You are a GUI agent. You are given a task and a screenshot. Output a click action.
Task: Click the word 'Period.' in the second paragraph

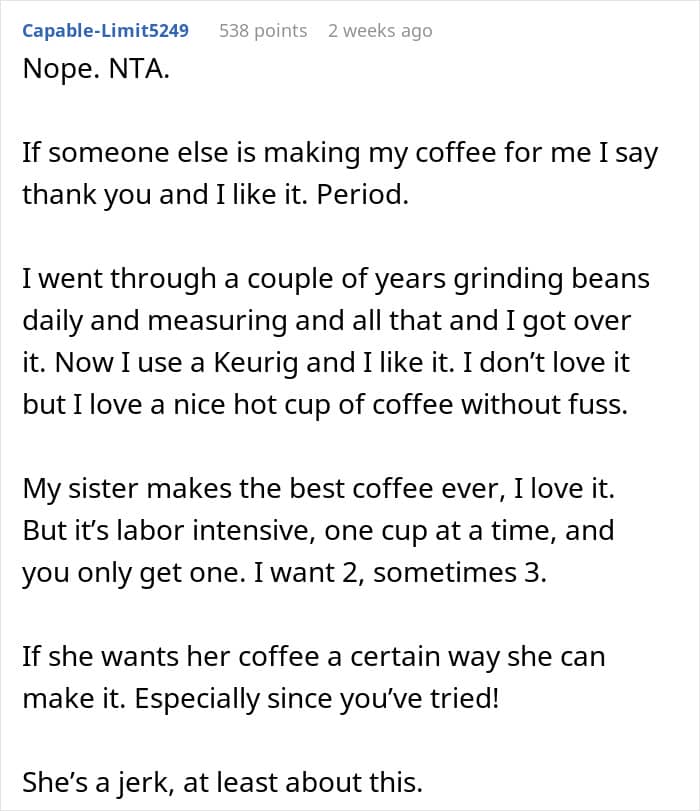point(362,195)
